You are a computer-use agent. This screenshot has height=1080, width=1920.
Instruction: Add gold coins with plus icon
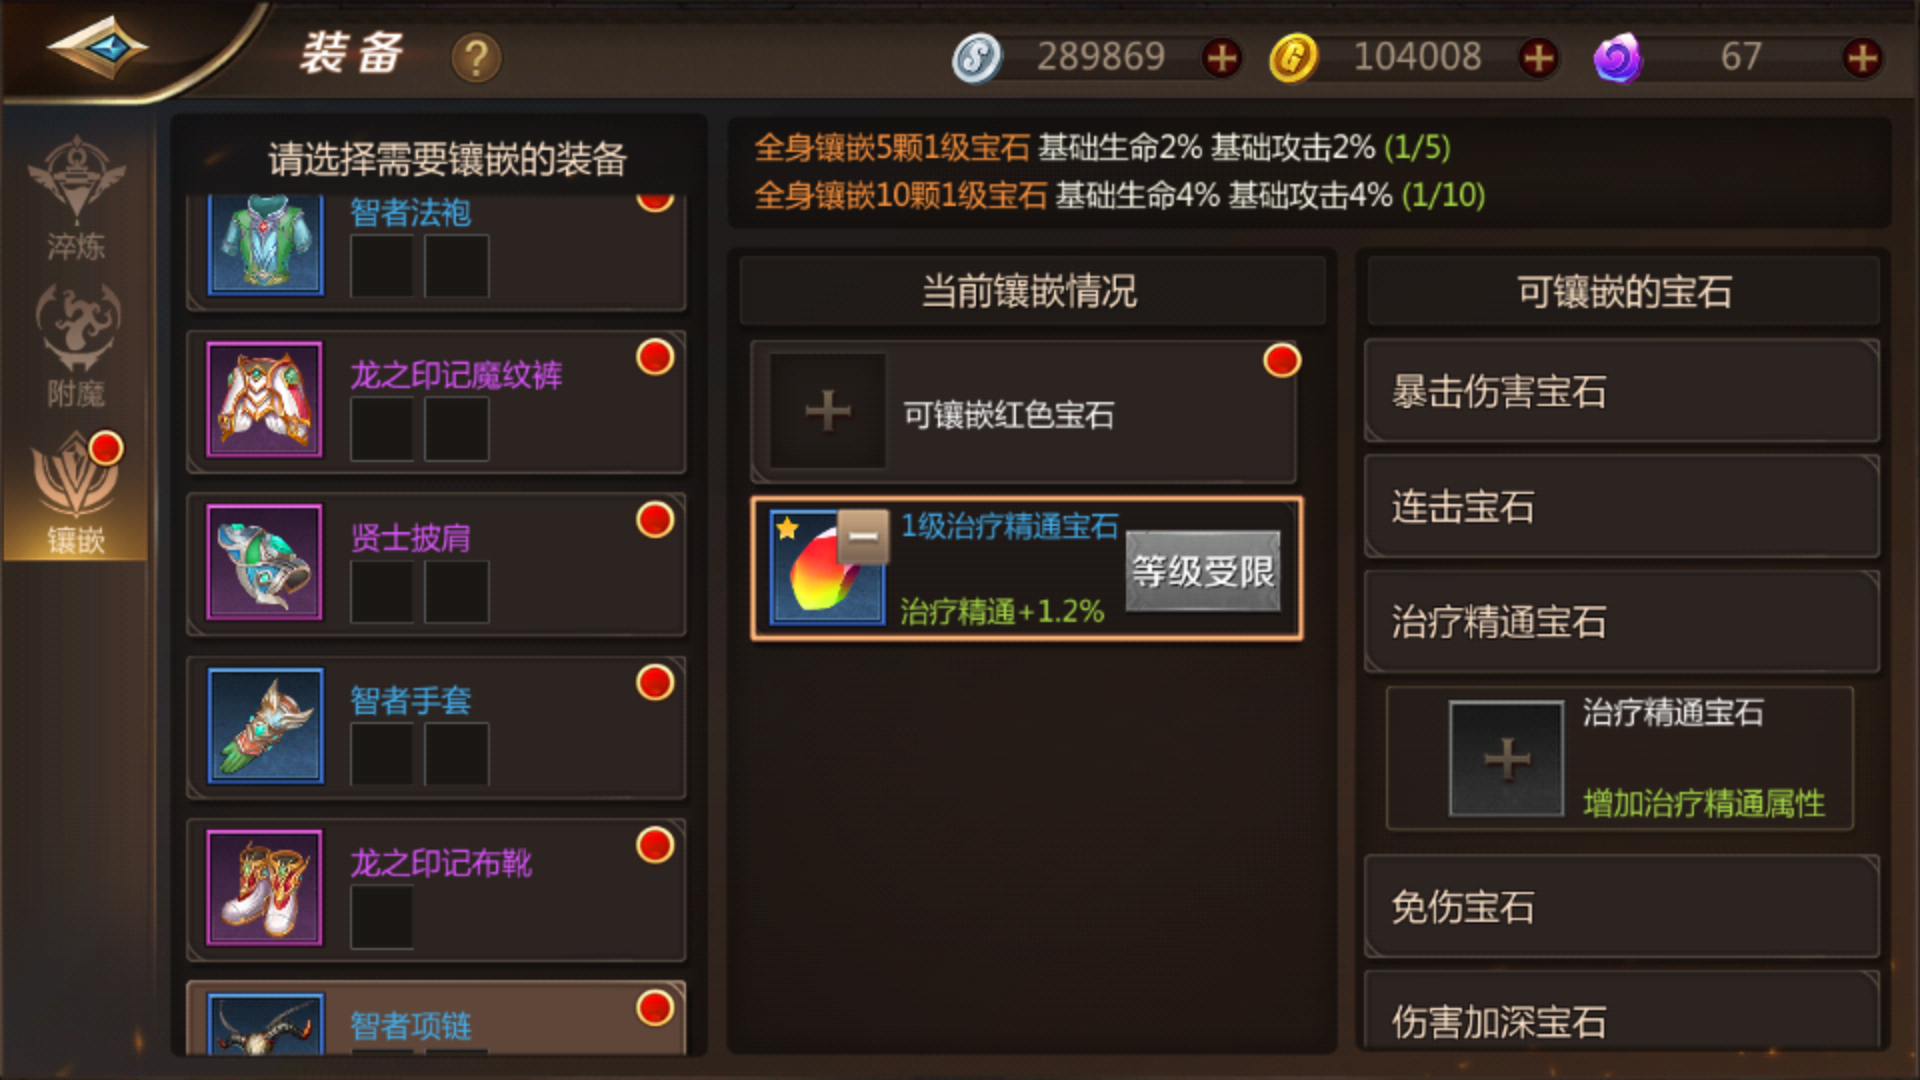click(1538, 58)
